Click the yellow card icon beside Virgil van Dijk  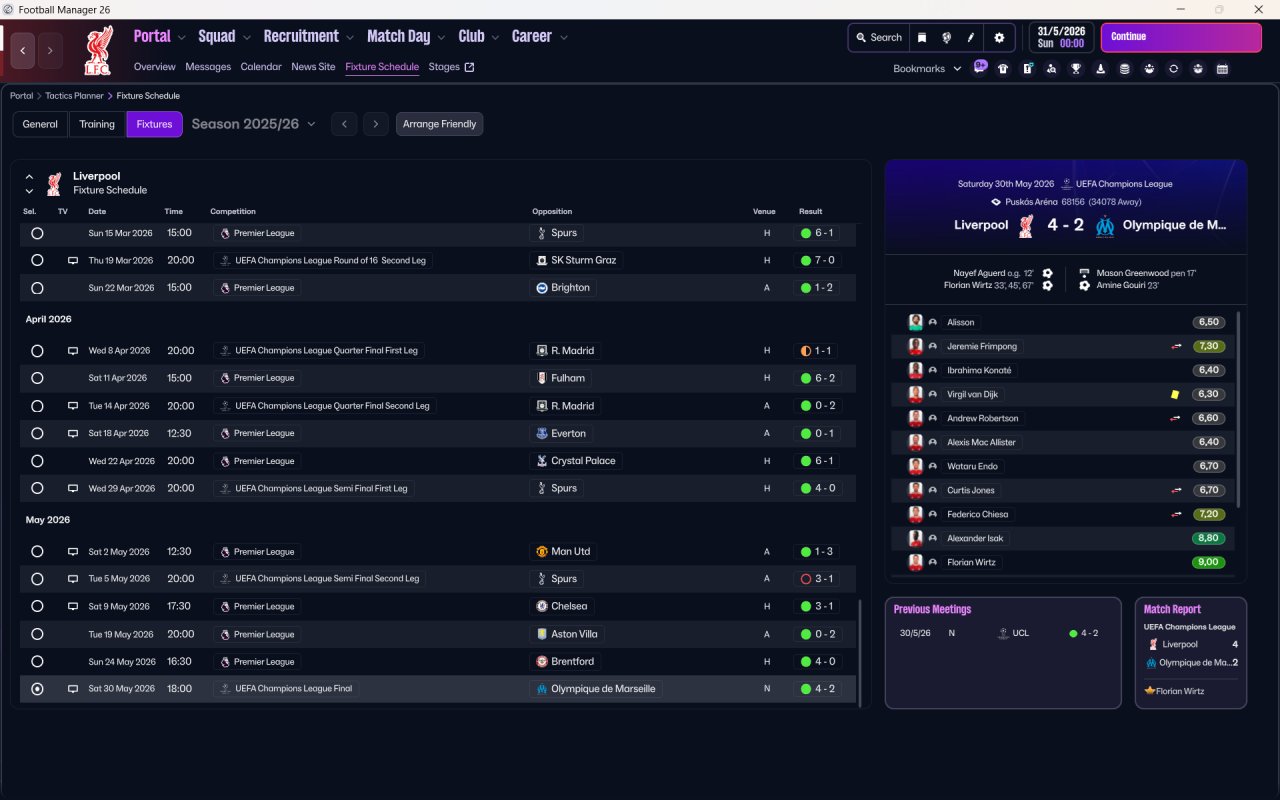click(x=1175, y=394)
